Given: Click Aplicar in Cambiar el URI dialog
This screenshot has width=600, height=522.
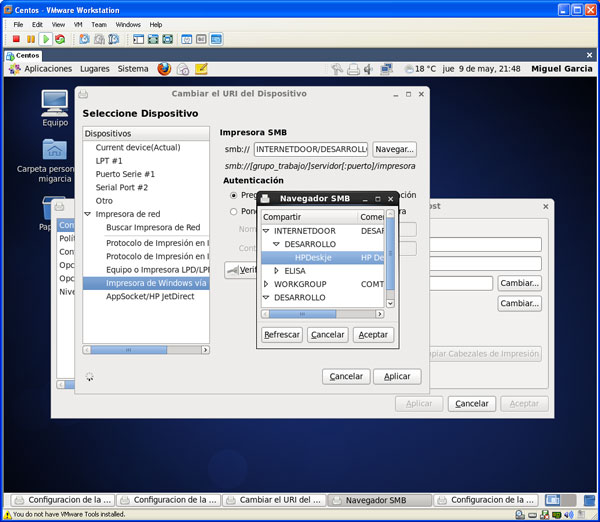Looking at the screenshot, I should [397, 377].
